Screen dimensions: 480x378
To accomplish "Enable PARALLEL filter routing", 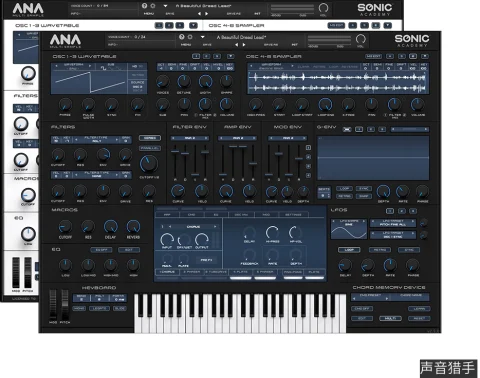I will click(150, 148).
